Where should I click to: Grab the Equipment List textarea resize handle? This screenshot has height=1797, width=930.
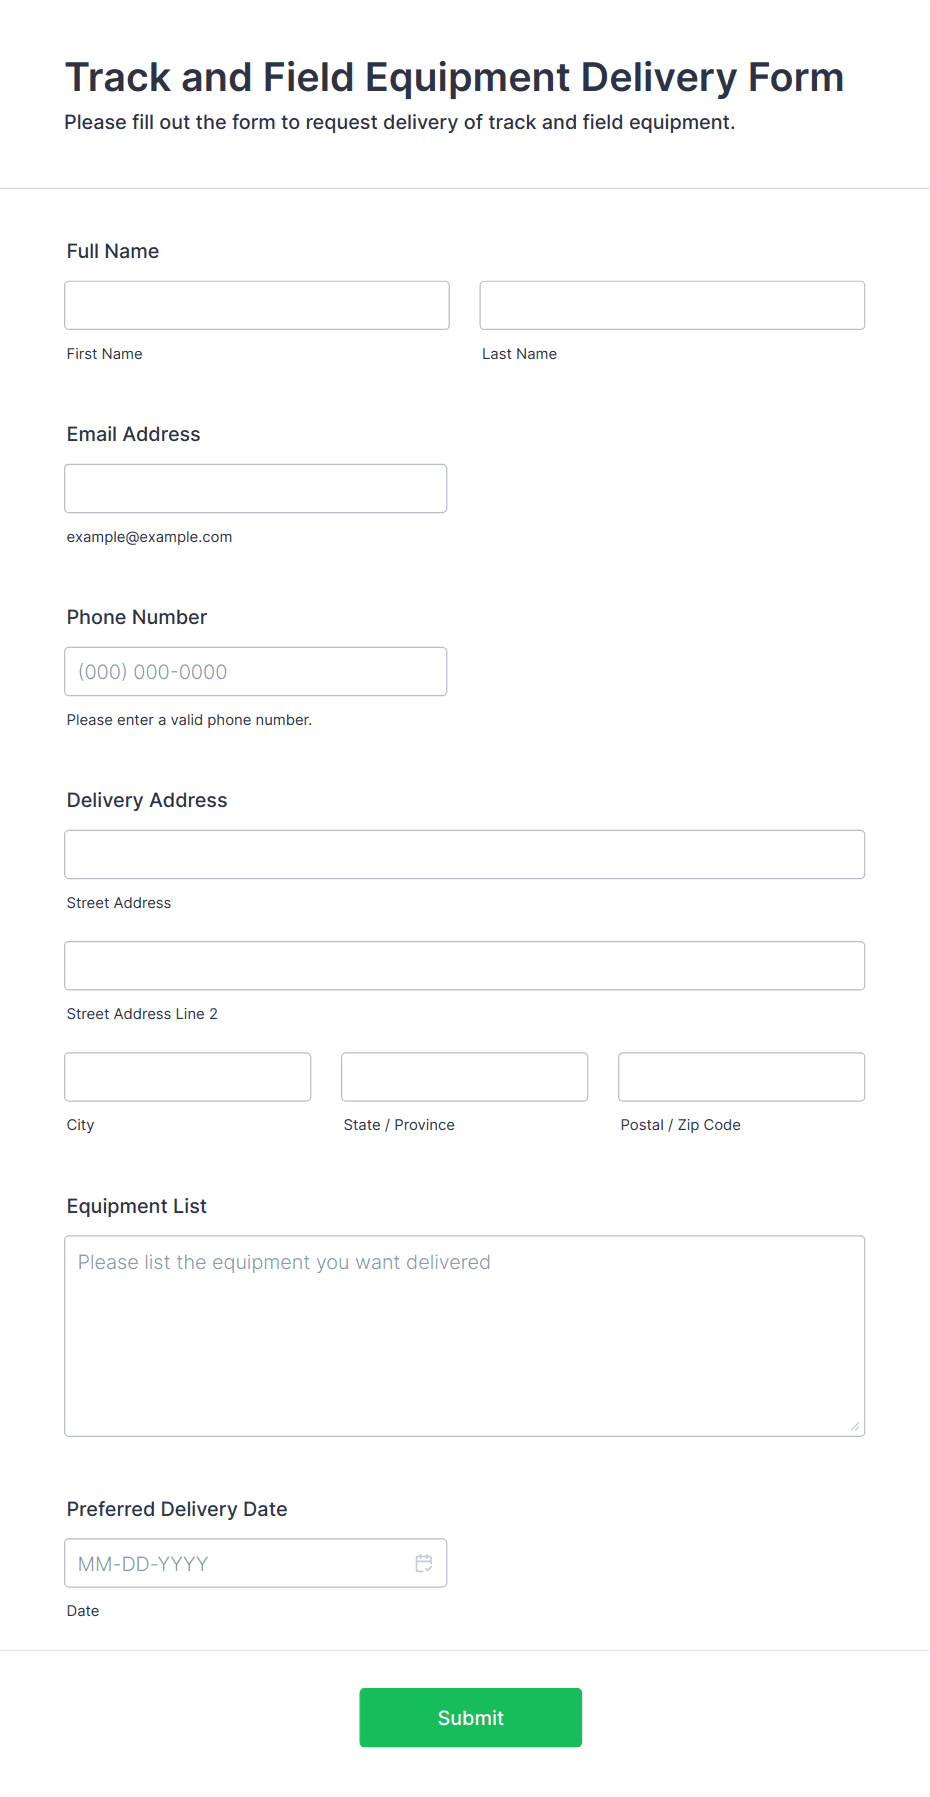tap(855, 1427)
